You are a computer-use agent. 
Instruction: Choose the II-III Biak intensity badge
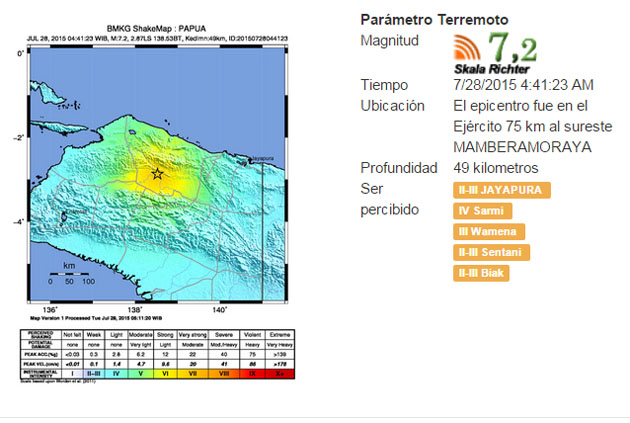(481, 273)
